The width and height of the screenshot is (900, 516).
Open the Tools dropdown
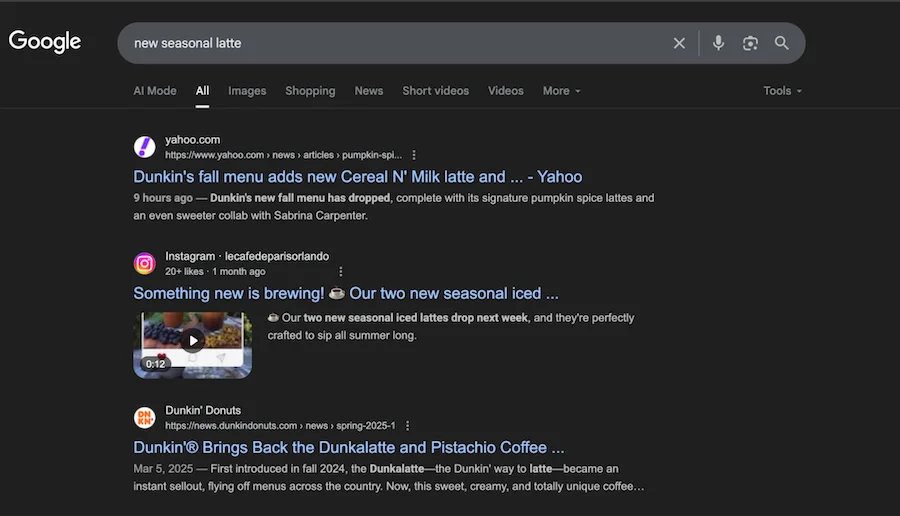click(x=782, y=91)
